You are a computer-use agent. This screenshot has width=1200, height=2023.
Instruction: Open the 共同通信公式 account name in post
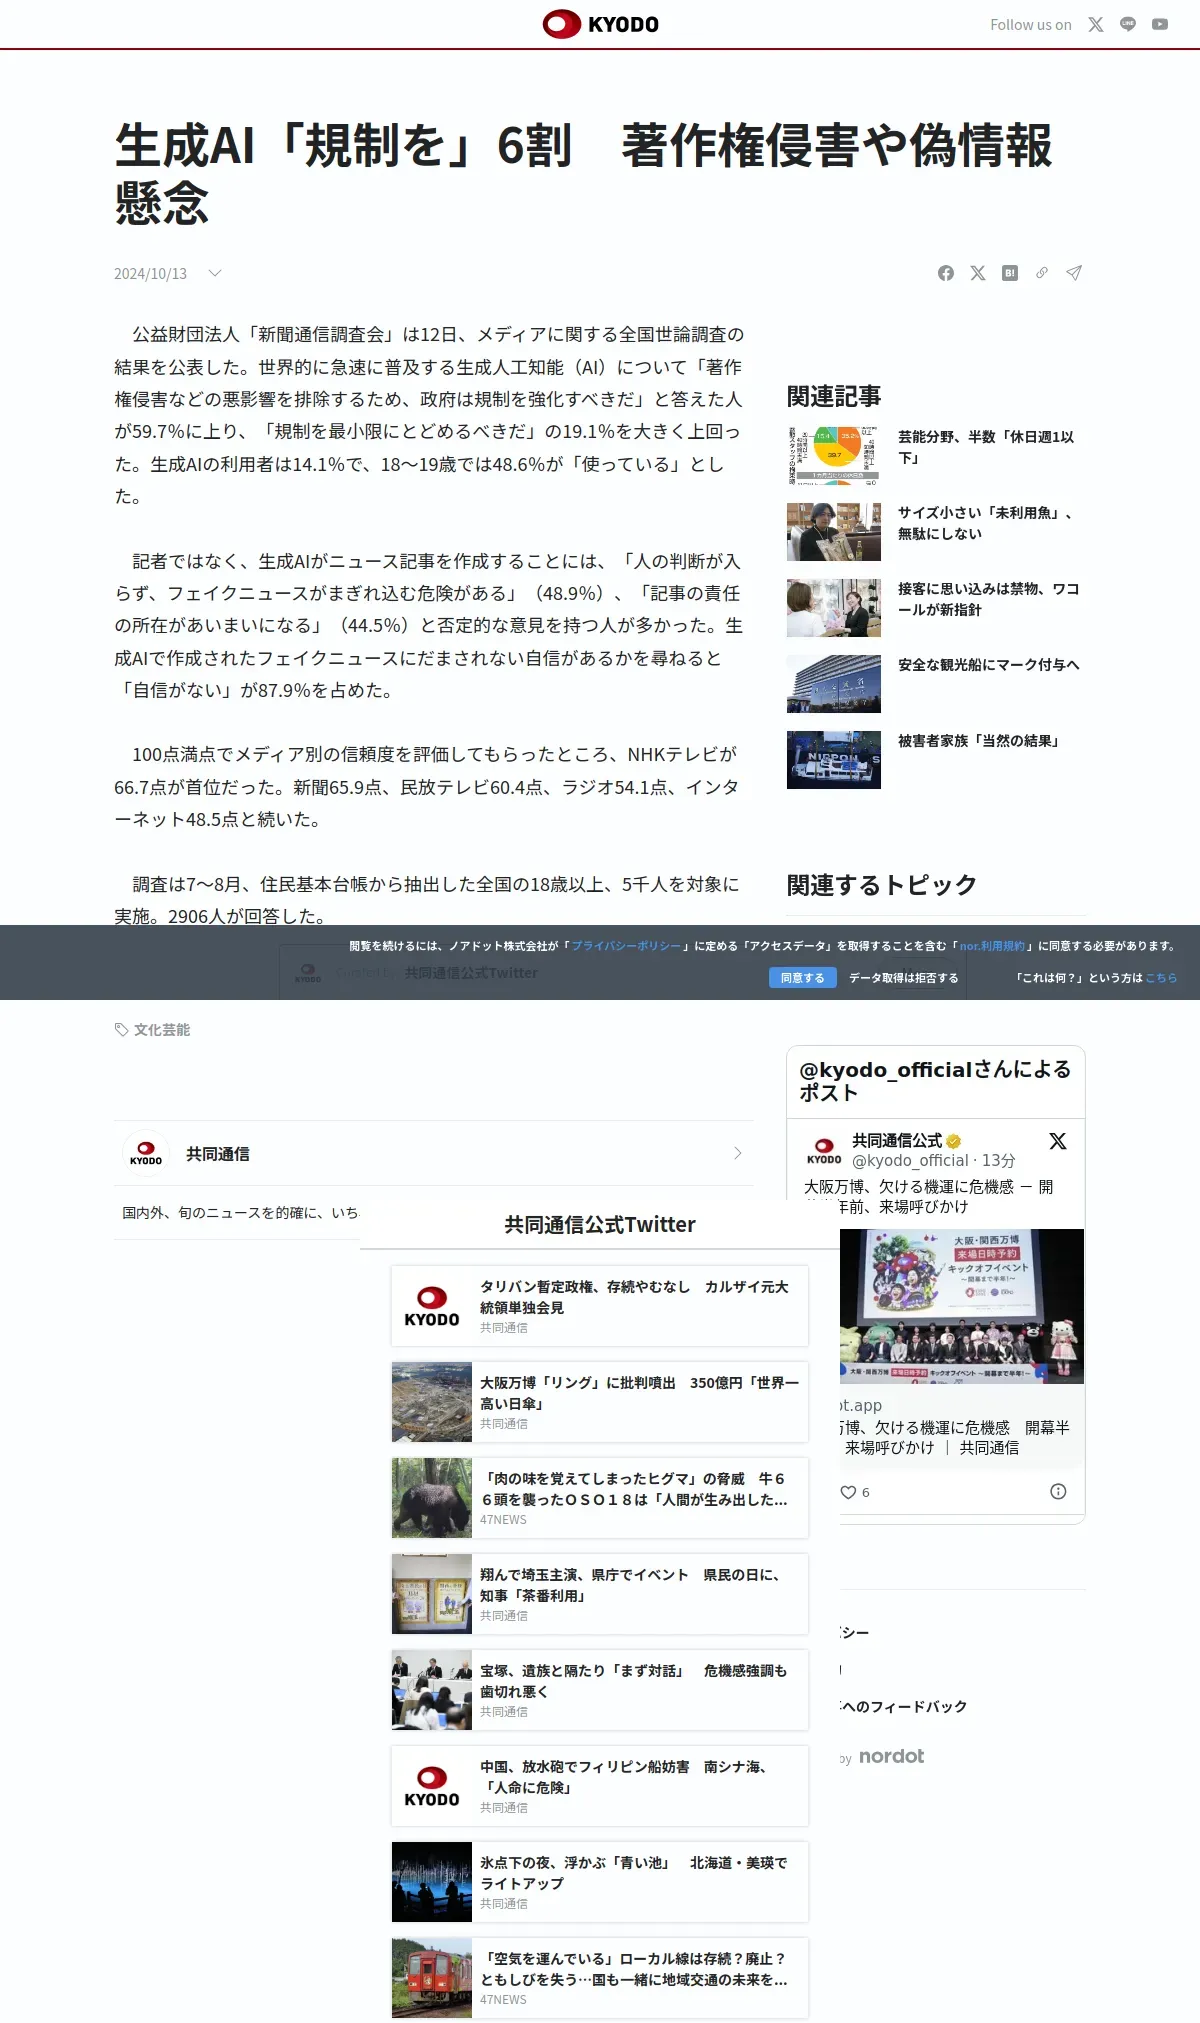(x=897, y=1141)
